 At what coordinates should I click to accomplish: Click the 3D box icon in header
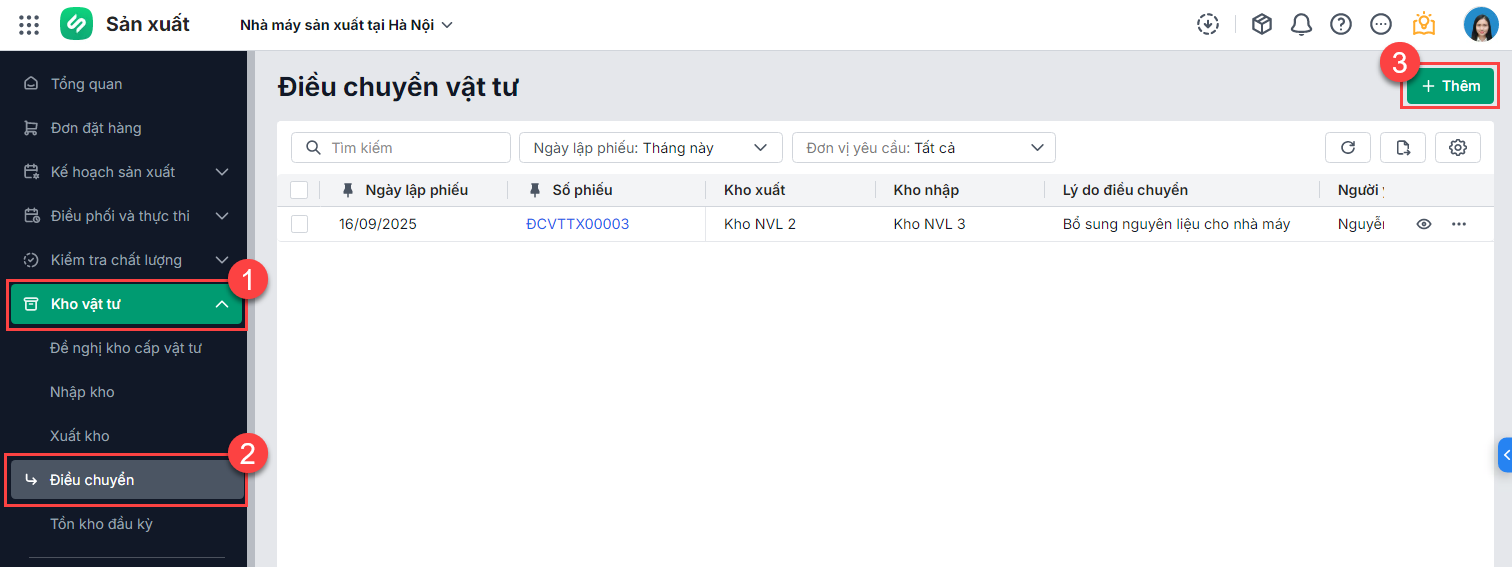pyautogui.click(x=1262, y=25)
